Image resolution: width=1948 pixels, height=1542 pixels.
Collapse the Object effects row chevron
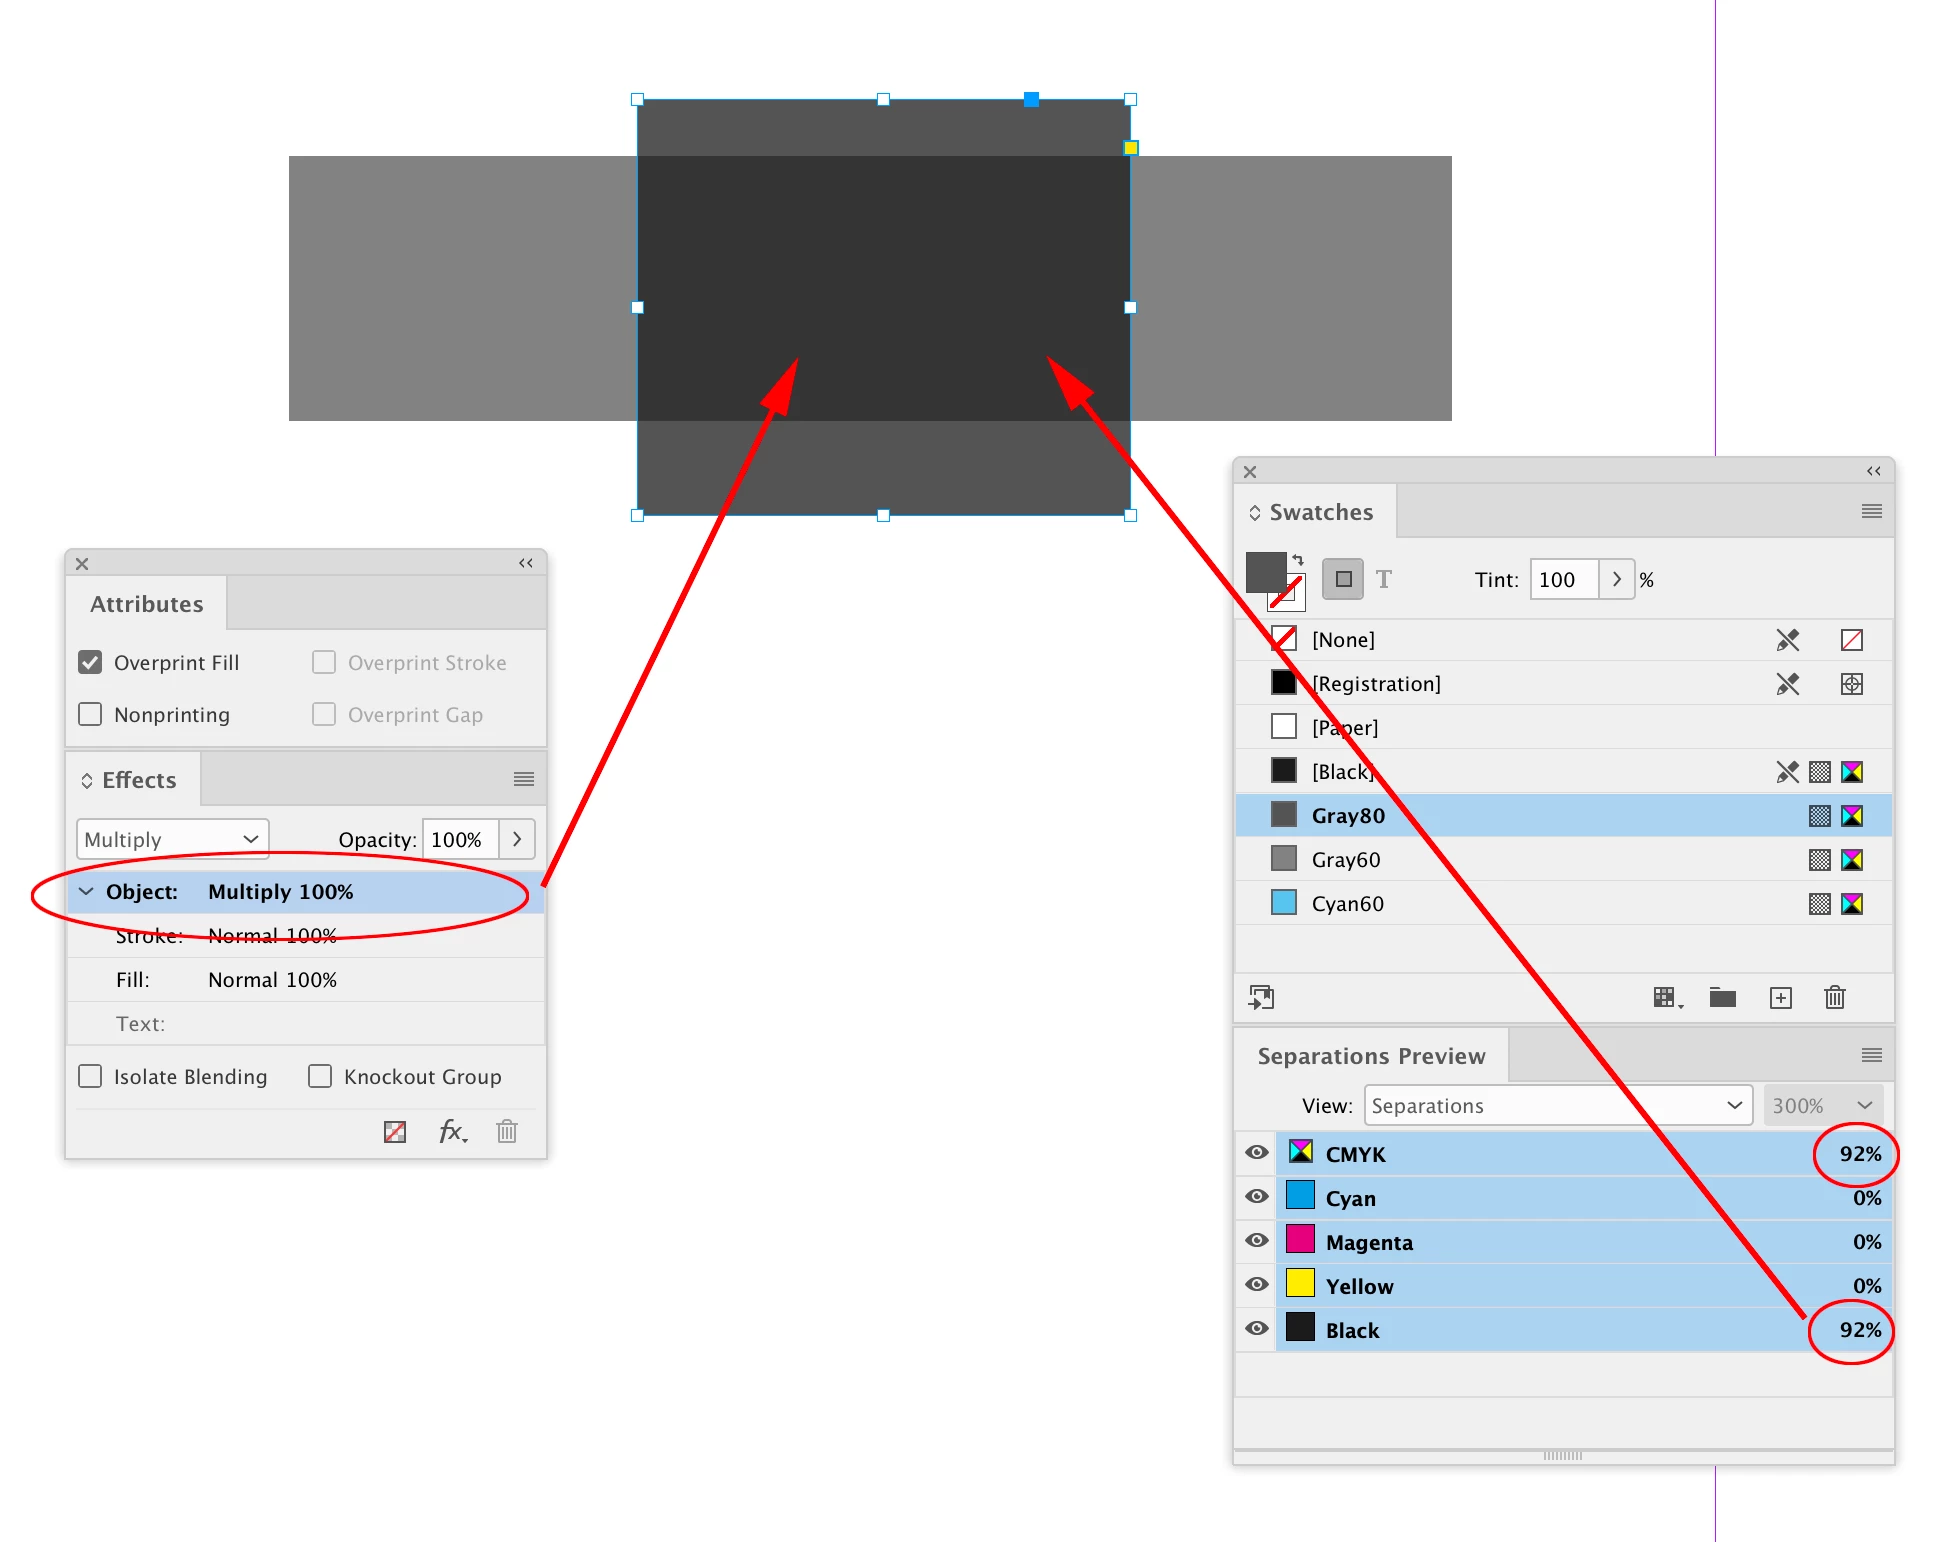coord(87,891)
